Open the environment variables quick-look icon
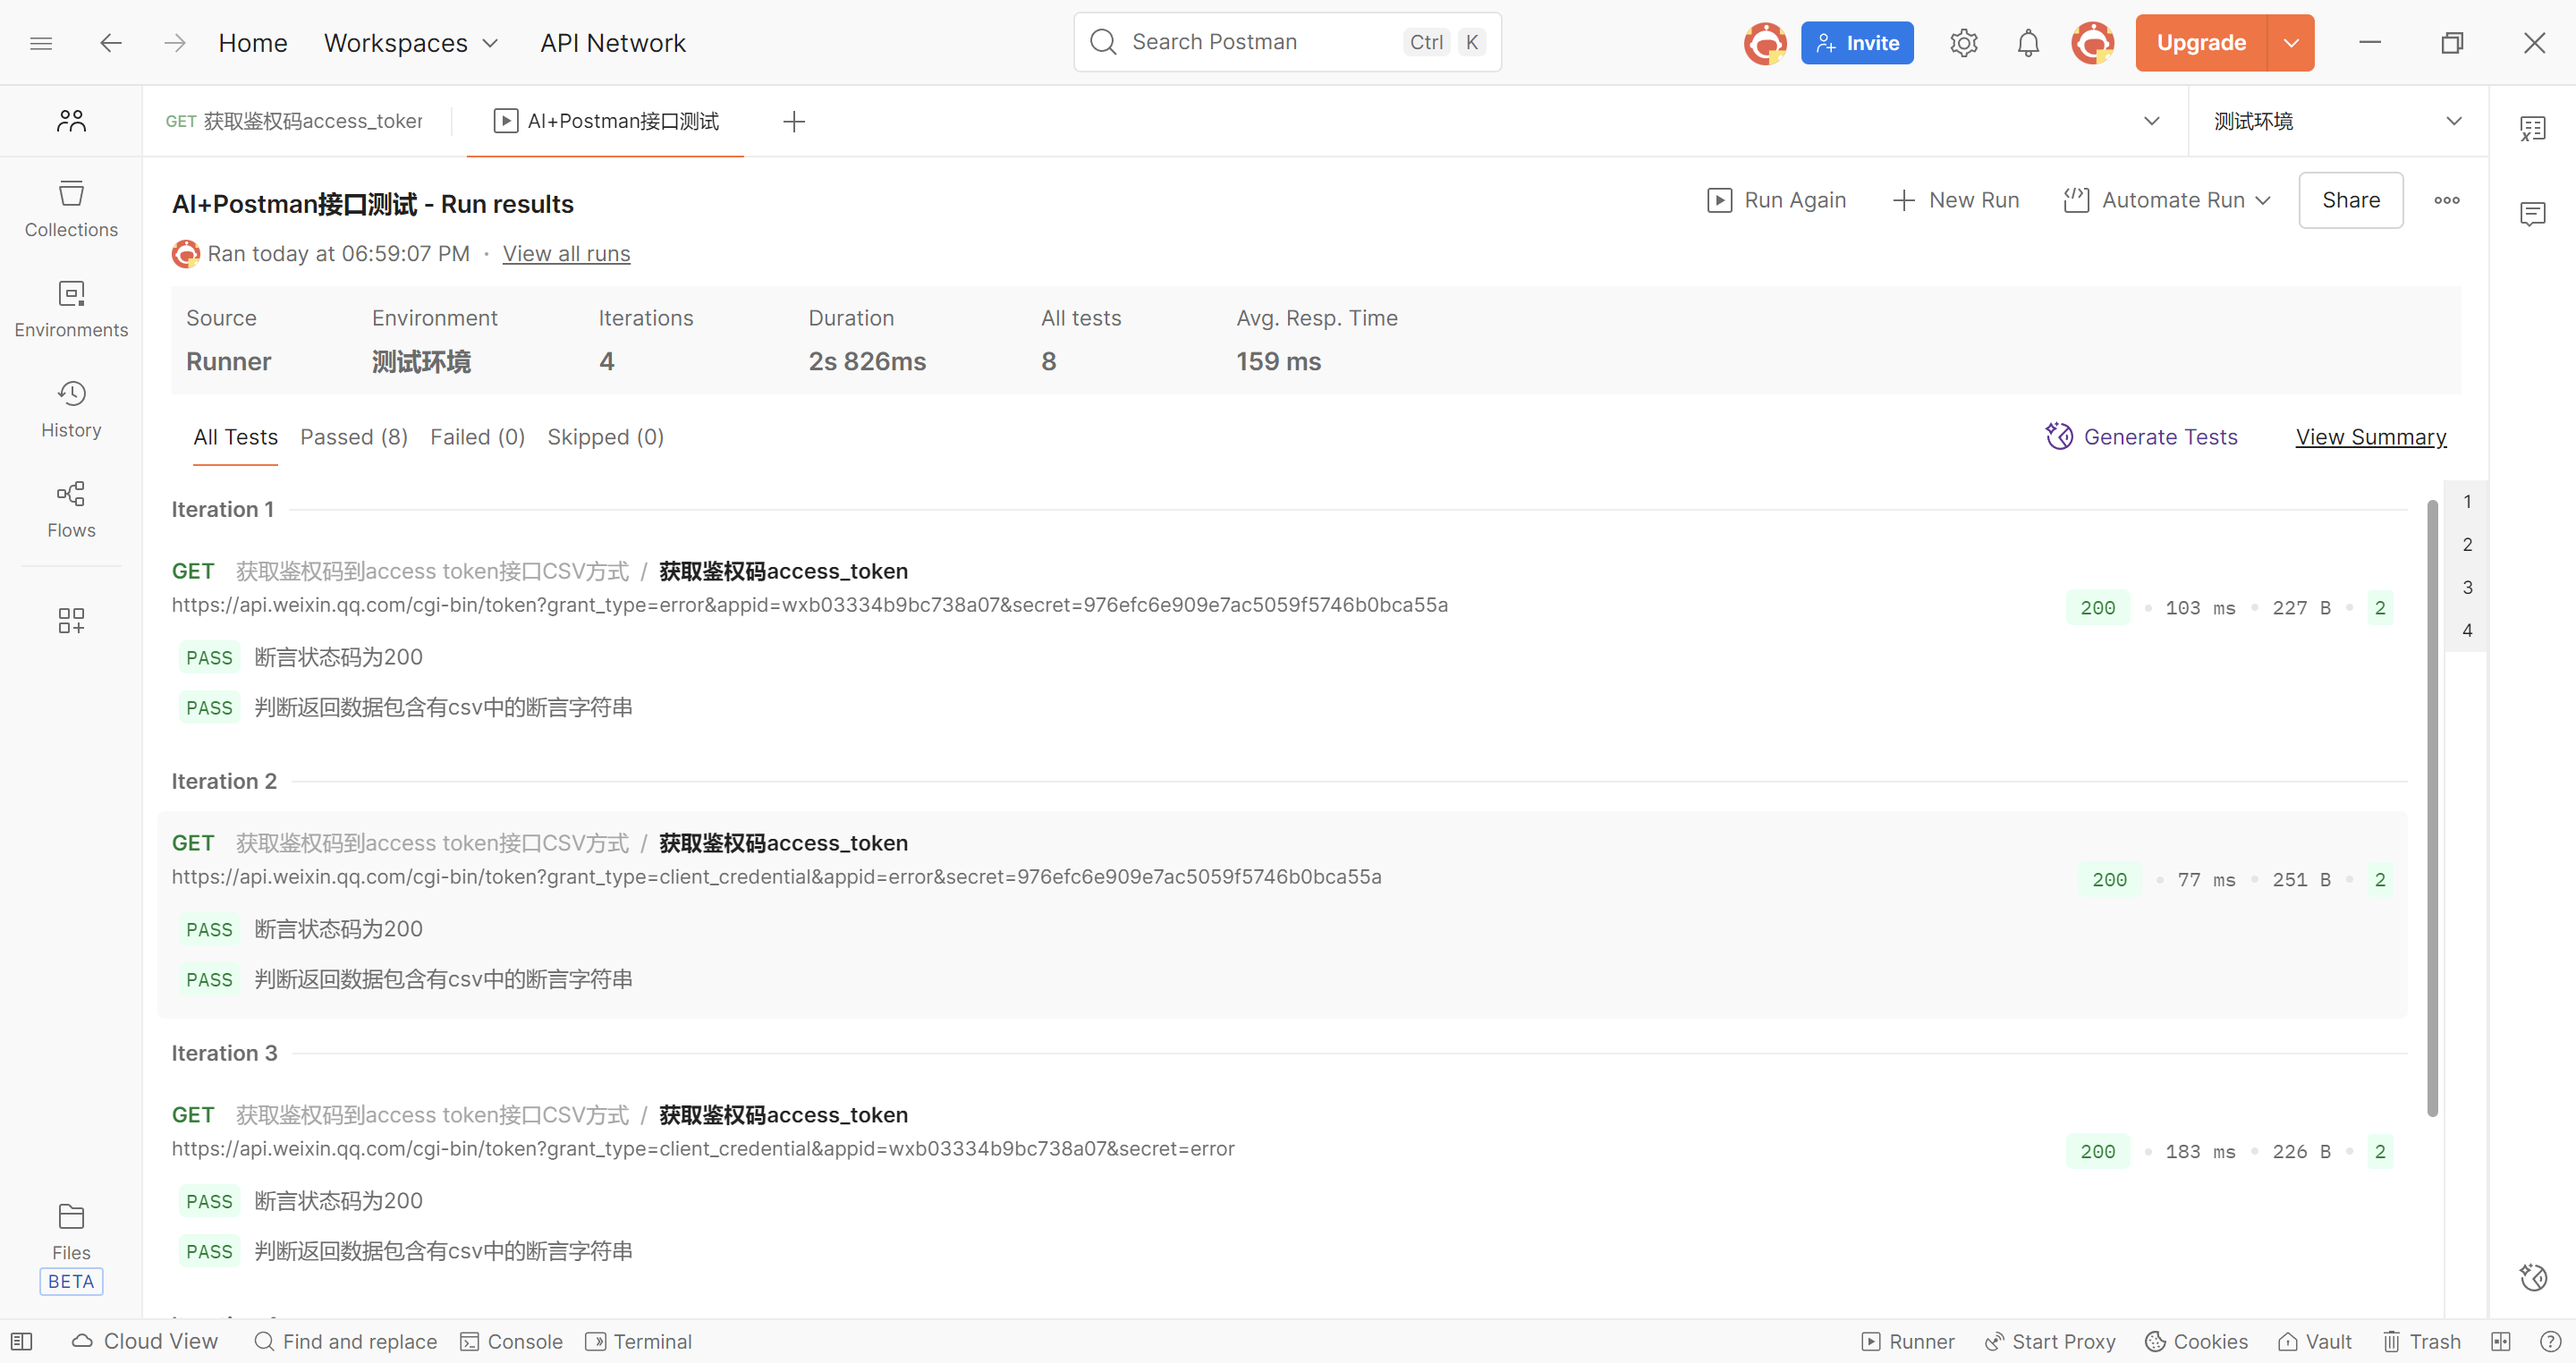Image resolution: width=2576 pixels, height=1363 pixels. point(2532,129)
